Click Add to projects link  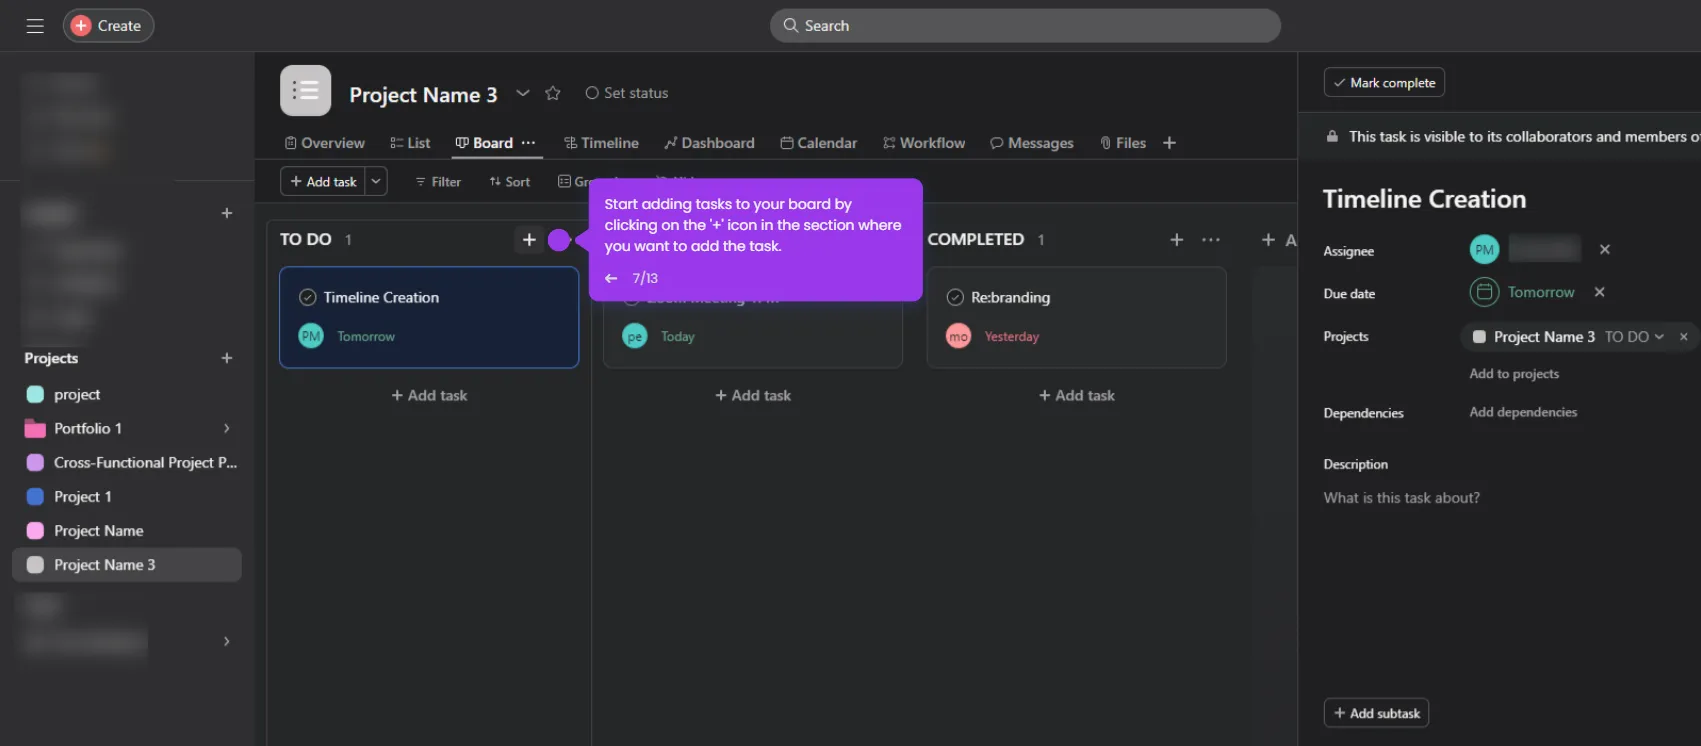tap(1514, 374)
